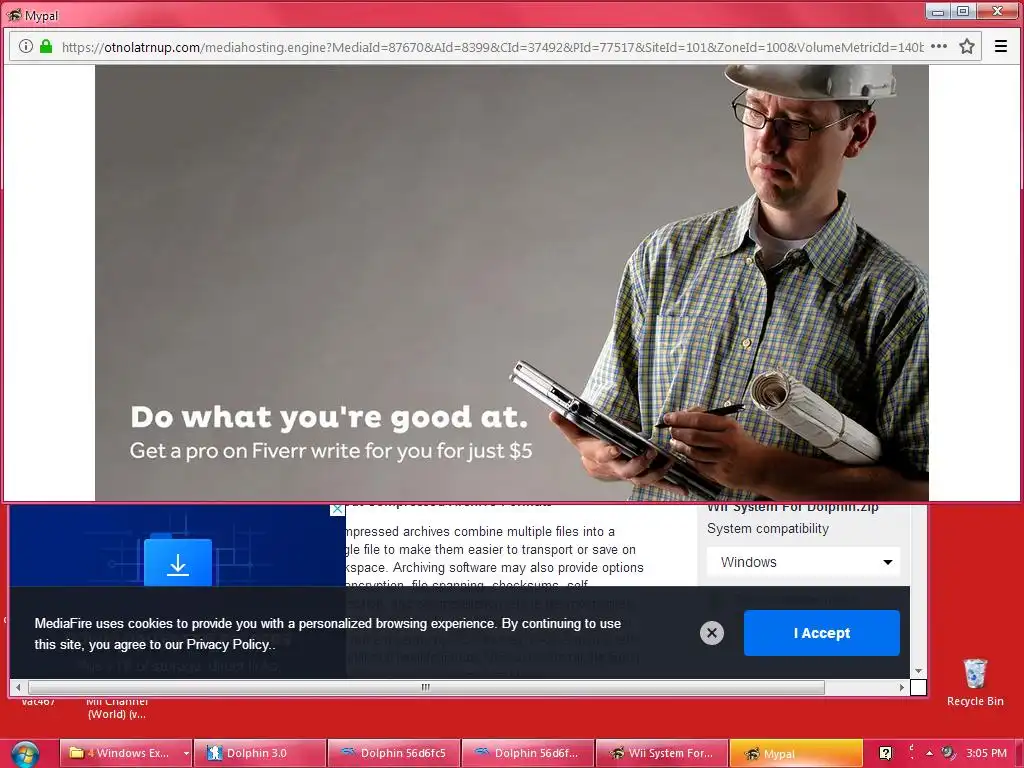The image size is (1024, 768).
Task: Click the vertical scrollbar down arrow
Action: (918, 671)
